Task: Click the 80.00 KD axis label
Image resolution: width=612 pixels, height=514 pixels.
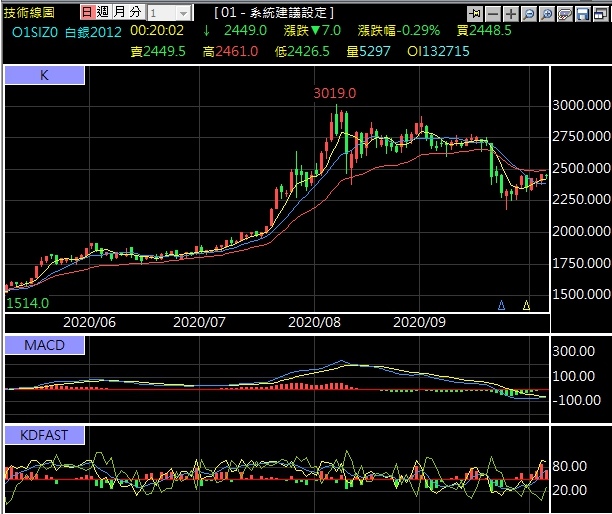Action: tap(569, 466)
